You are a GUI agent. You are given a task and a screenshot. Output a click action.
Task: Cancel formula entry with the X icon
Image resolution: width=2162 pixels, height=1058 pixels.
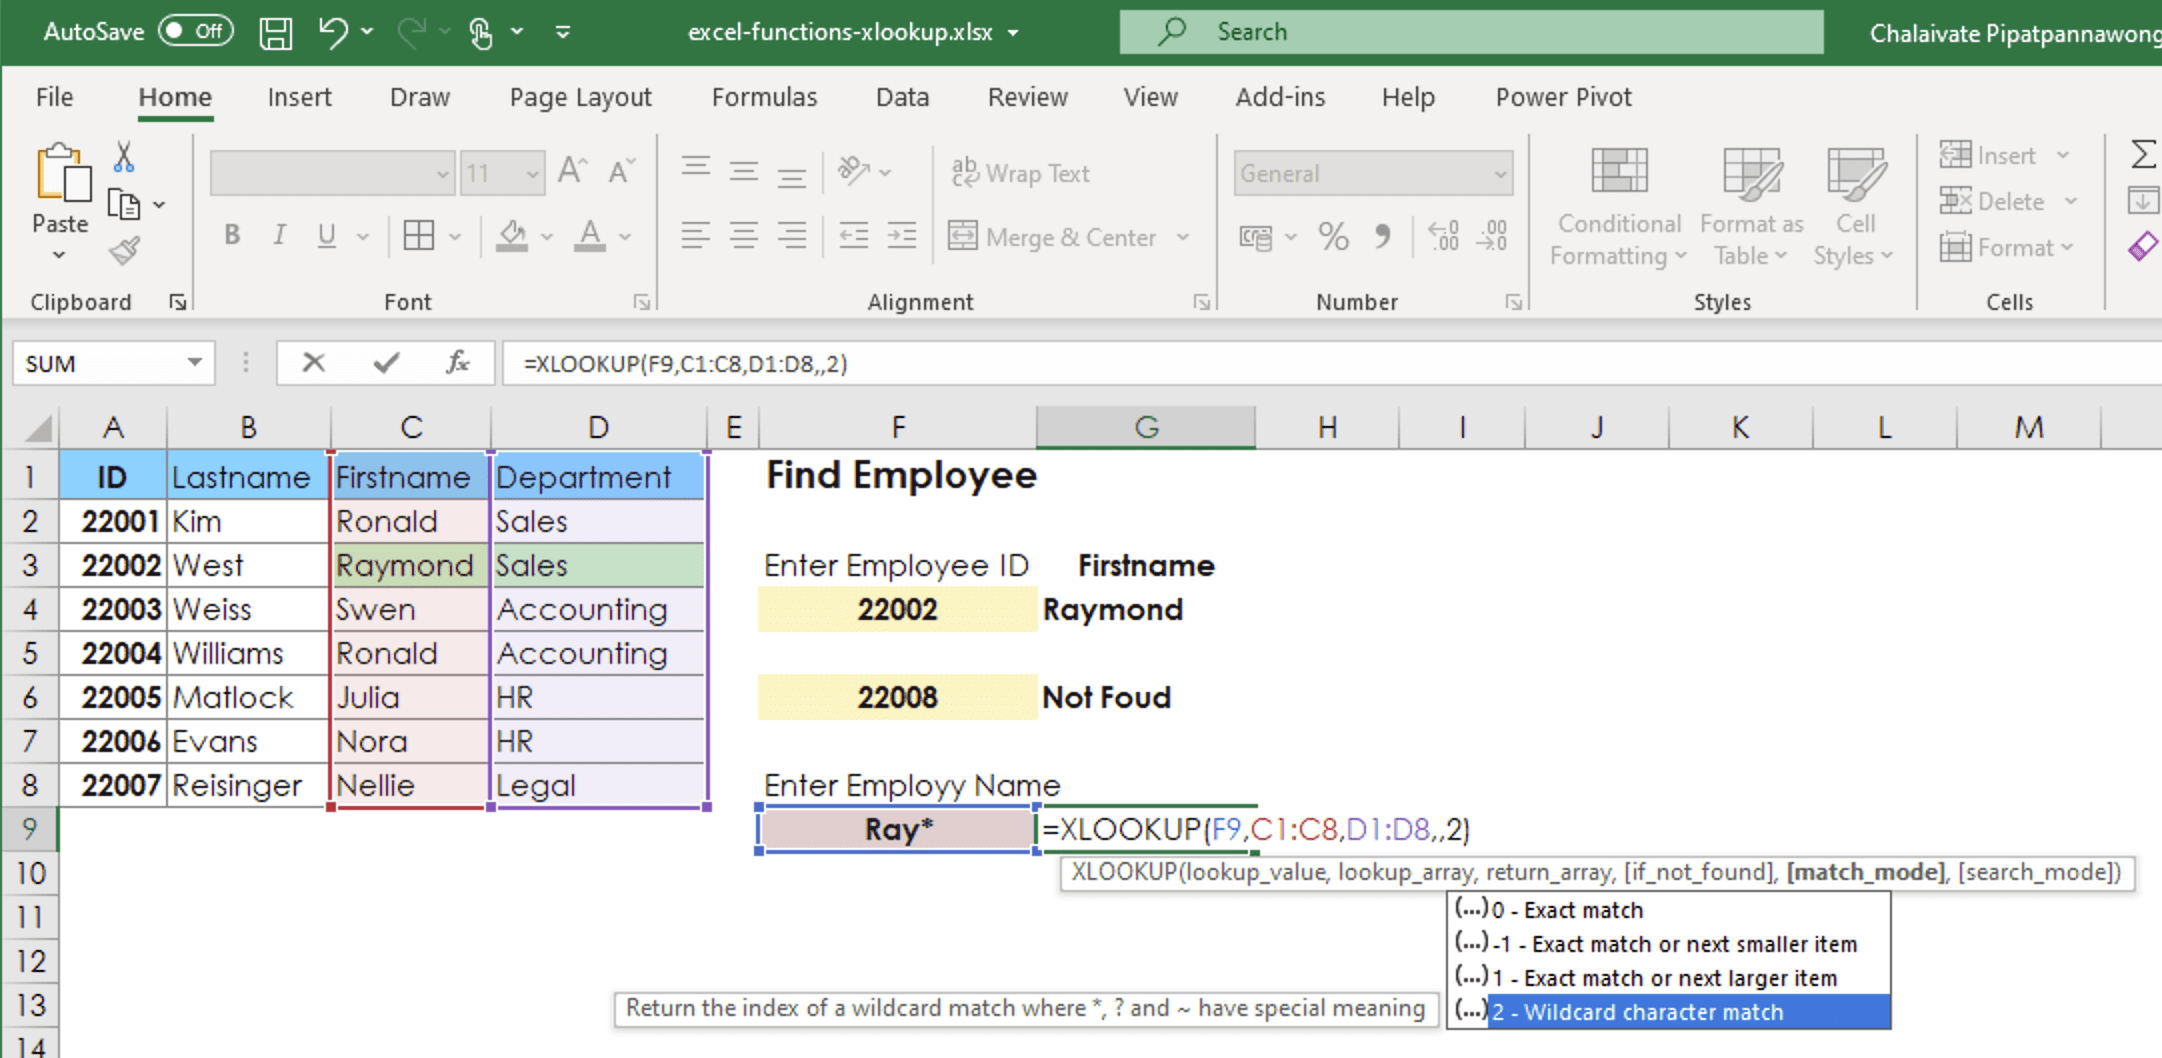pyautogui.click(x=314, y=363)
